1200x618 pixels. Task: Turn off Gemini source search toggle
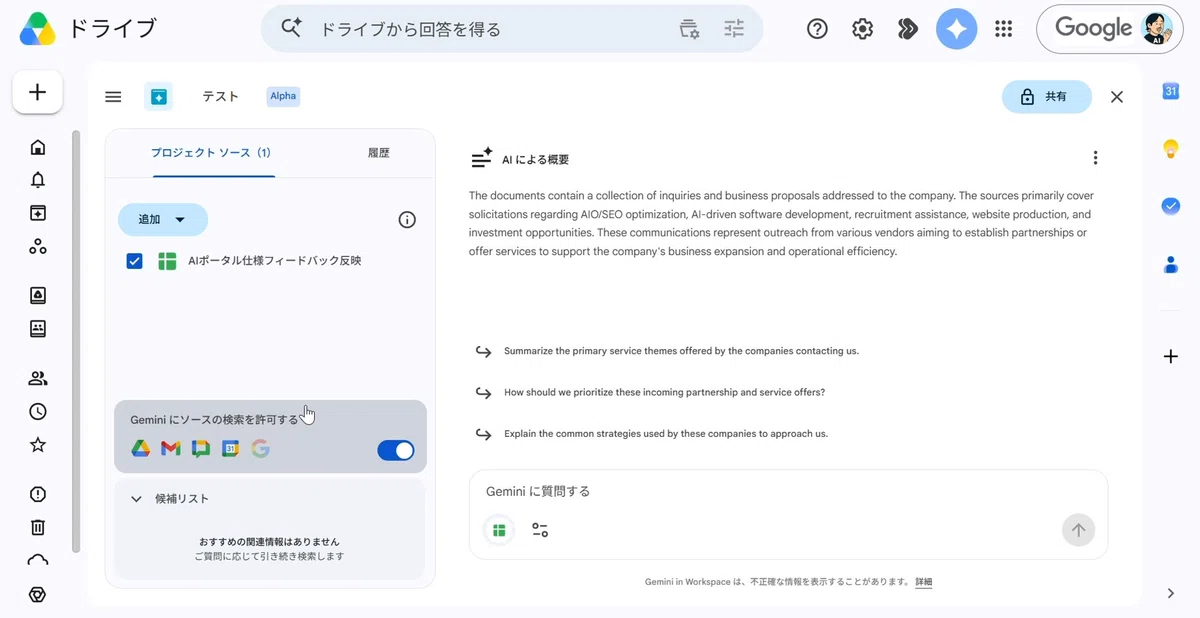(x=396, y=450)
